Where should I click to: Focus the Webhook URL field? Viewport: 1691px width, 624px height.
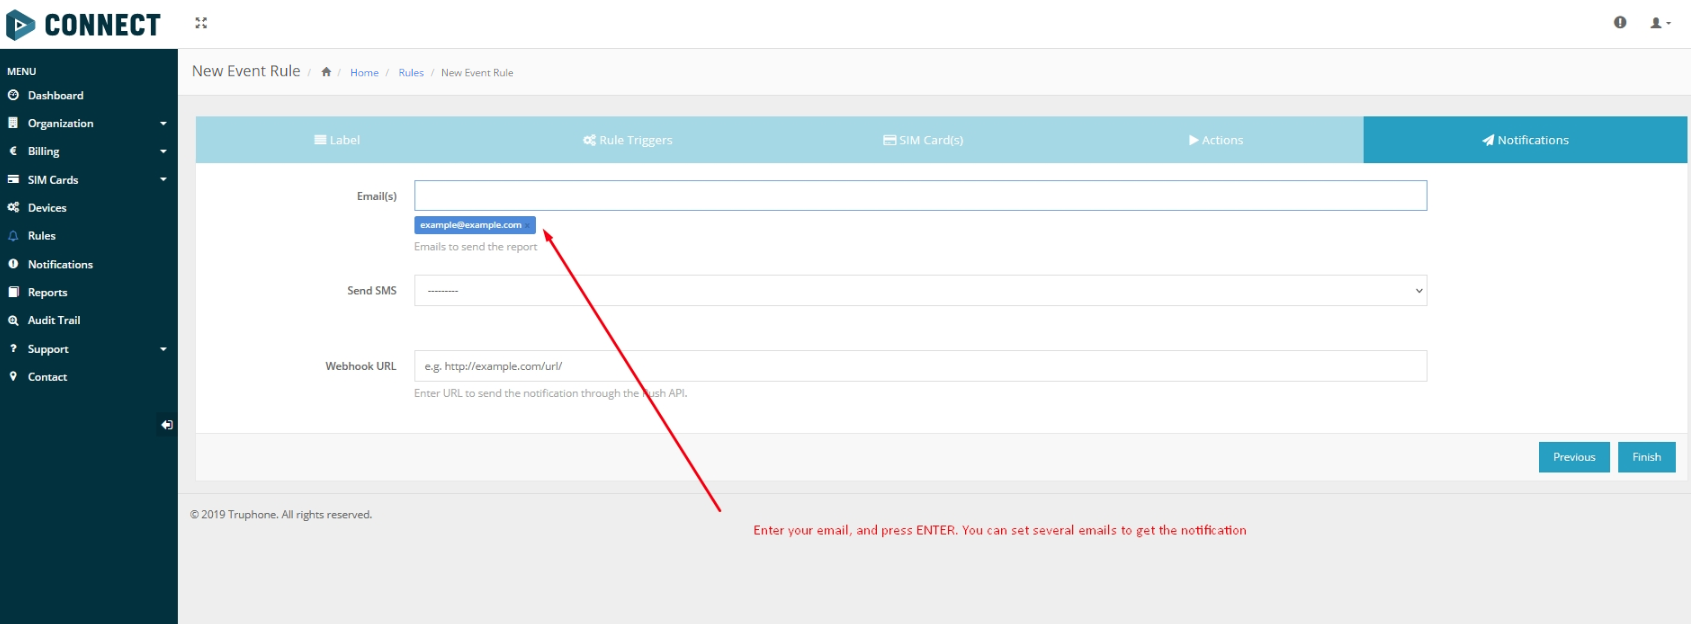920,366
